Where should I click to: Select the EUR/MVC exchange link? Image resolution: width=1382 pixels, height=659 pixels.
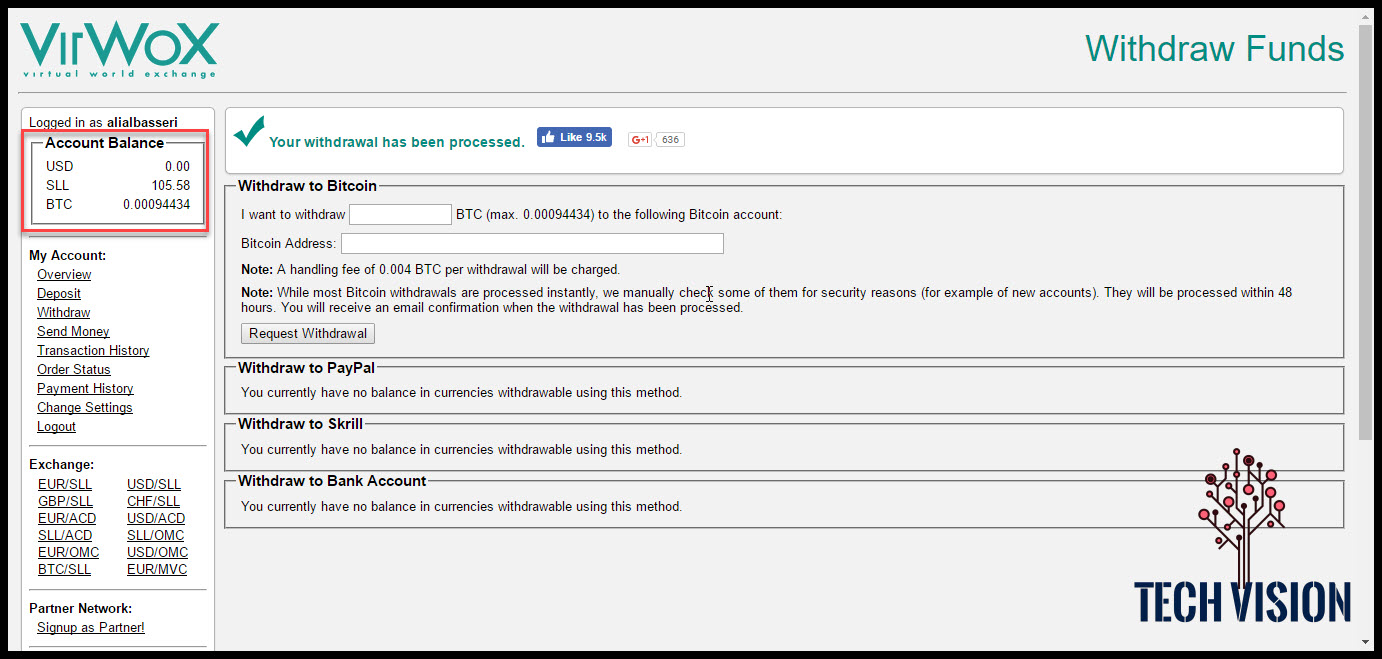pyautogui.click(x=157, y=569)
